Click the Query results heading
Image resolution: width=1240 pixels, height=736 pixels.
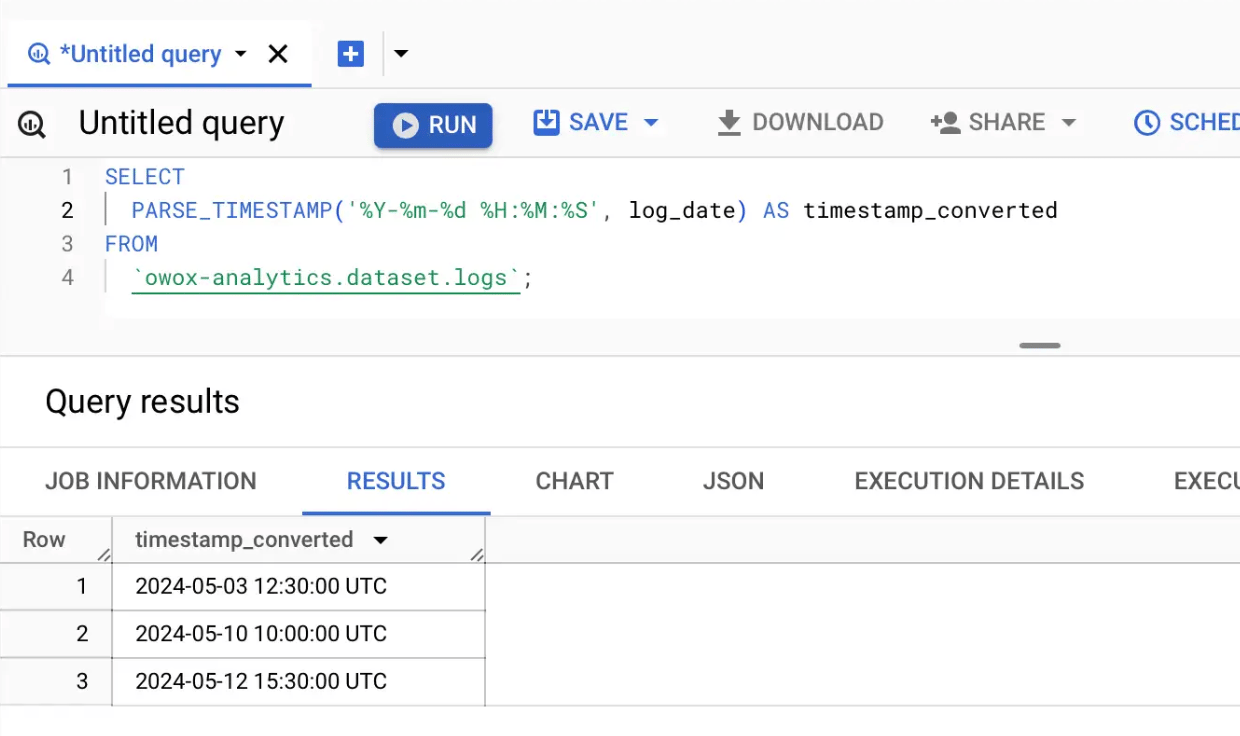tap(143, 402)
